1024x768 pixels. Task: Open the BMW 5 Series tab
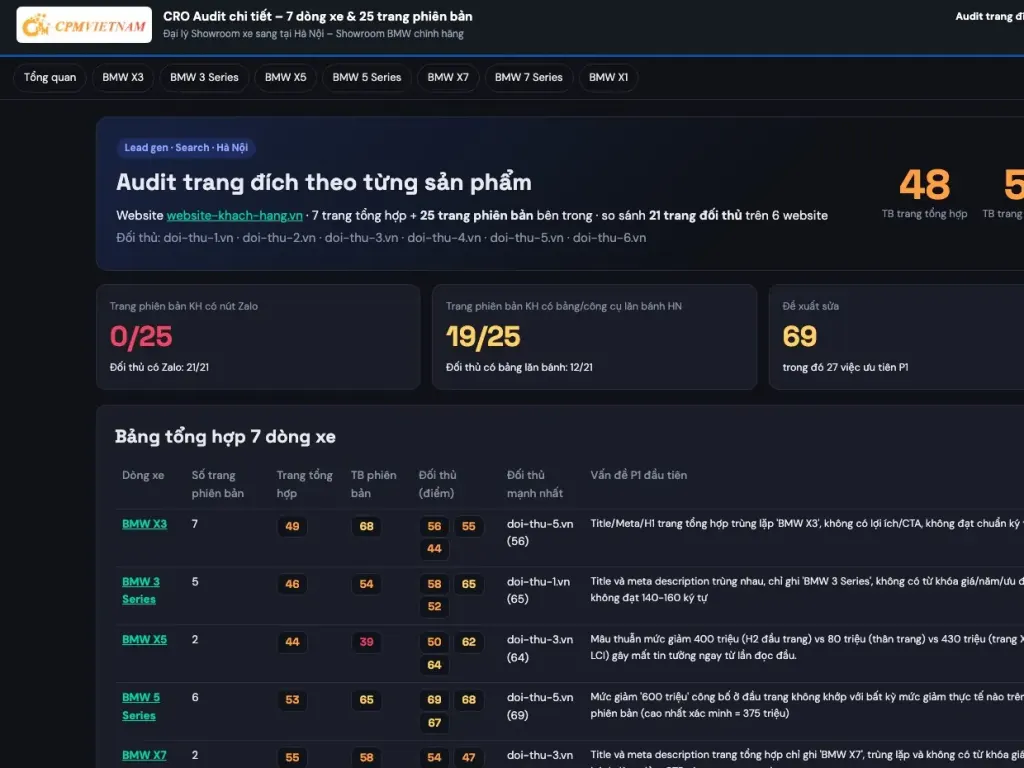coord(366,77)
